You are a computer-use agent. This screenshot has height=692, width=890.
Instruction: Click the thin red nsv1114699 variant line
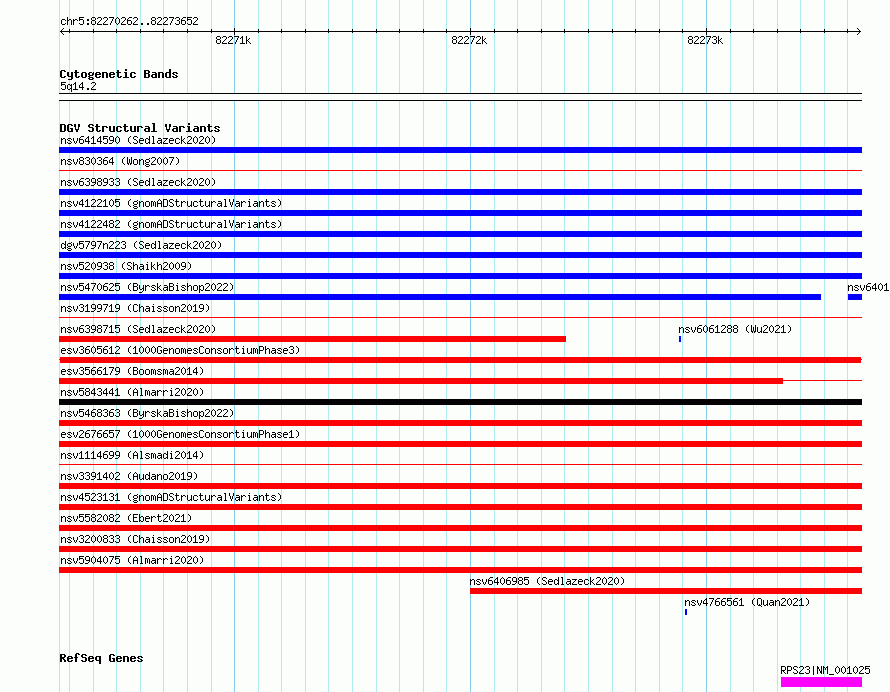click(x=460, y=464)
